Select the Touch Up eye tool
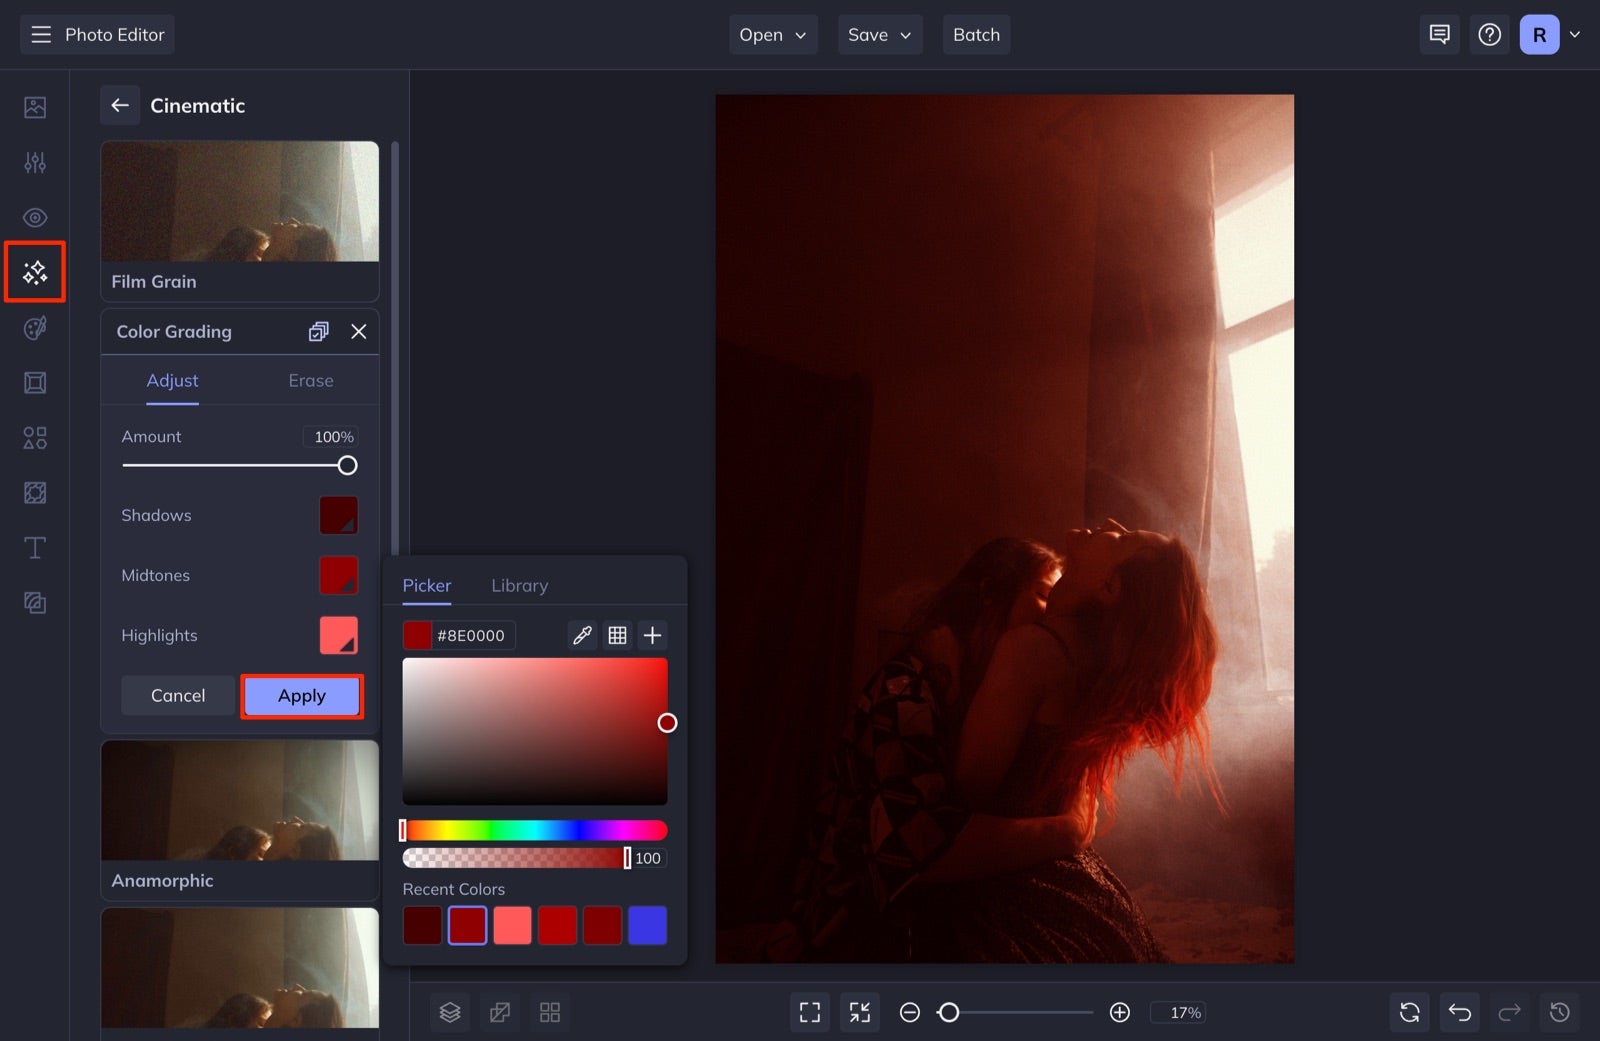This screenshot has height=1041, width=1600. coord(34,217)
